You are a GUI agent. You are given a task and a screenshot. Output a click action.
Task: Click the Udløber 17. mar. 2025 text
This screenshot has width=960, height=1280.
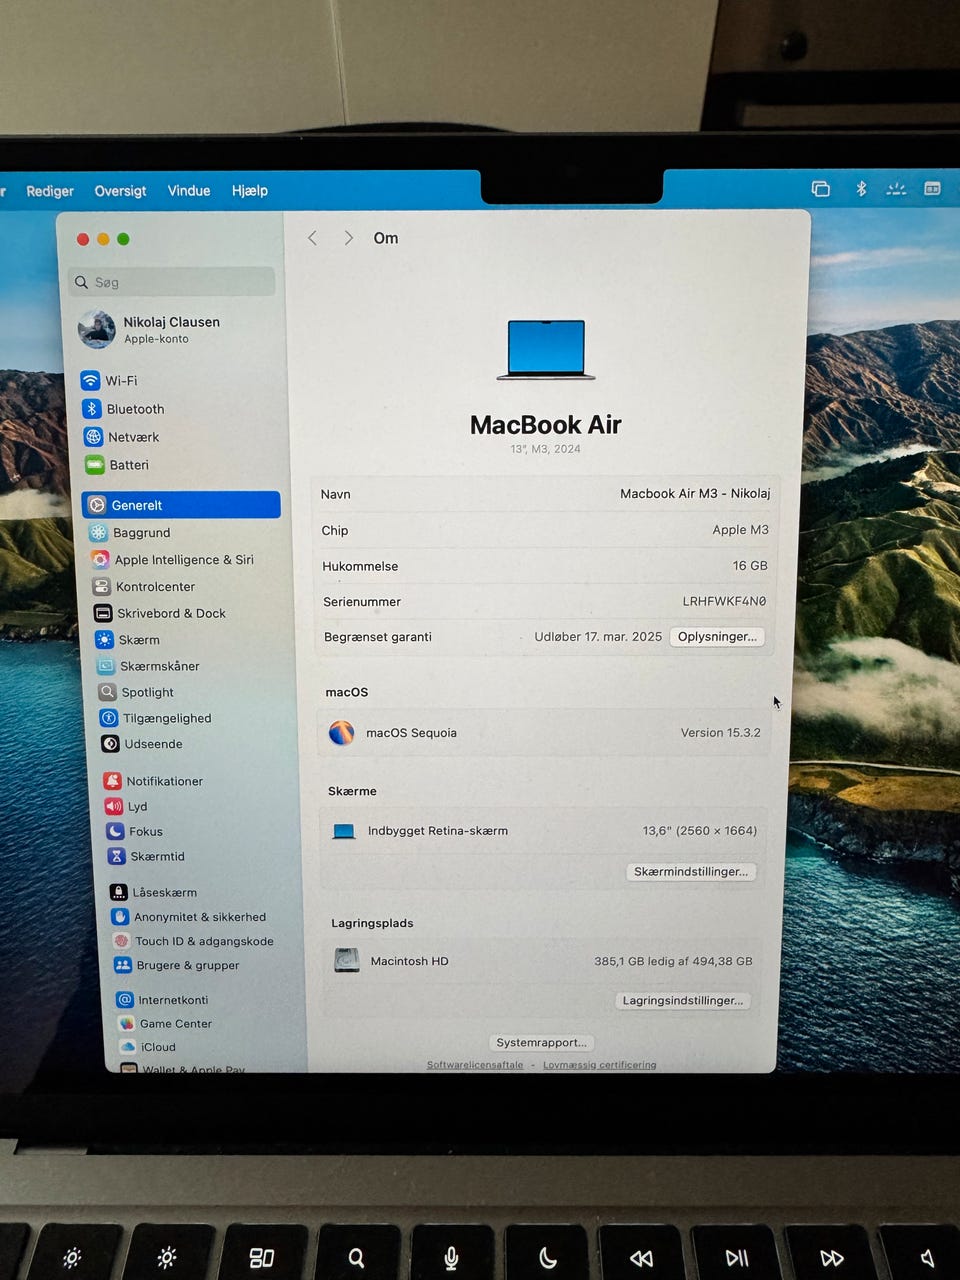click(x=598, y=637)
